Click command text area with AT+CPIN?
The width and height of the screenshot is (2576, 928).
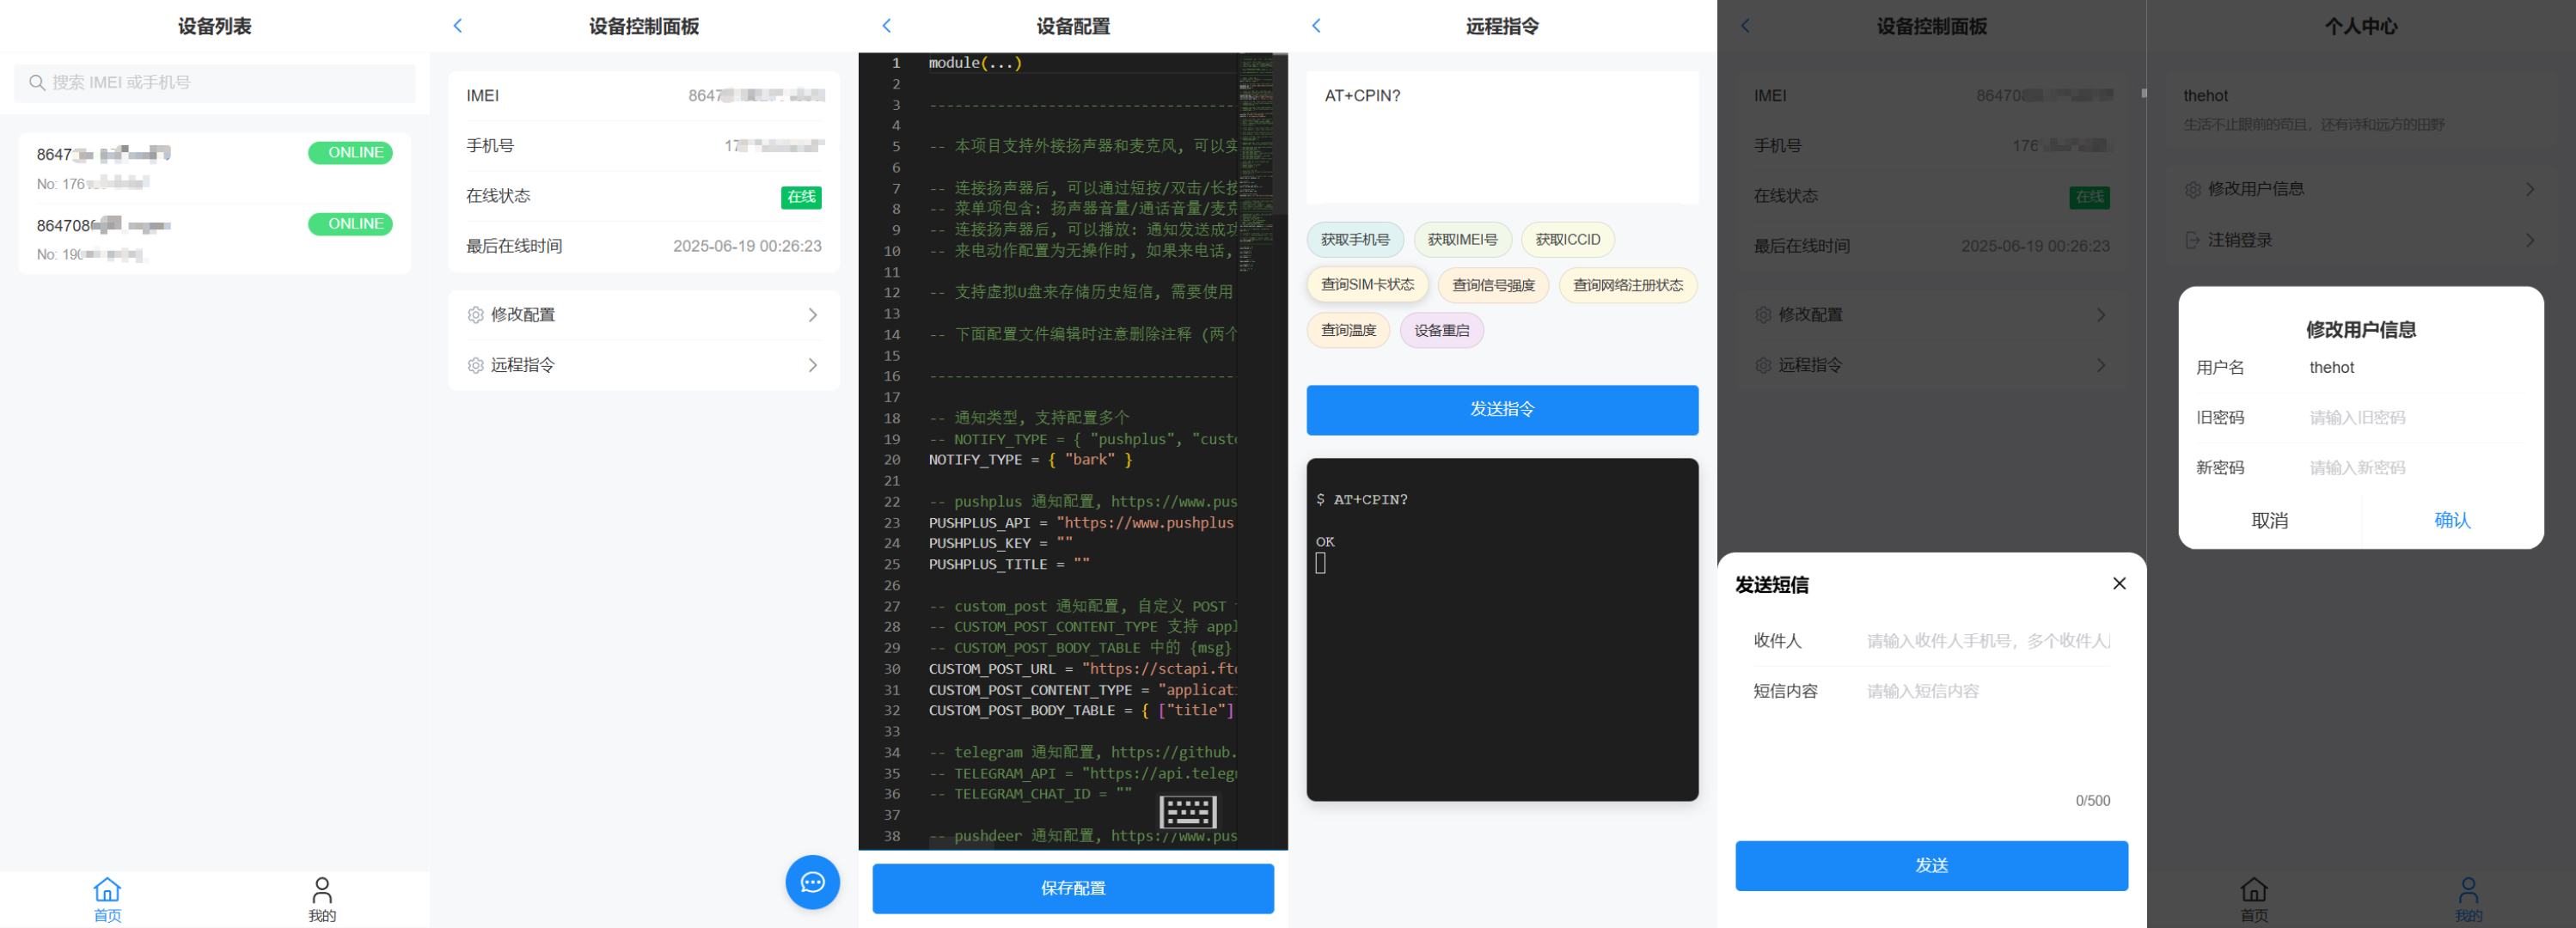tap(1502, 138)
